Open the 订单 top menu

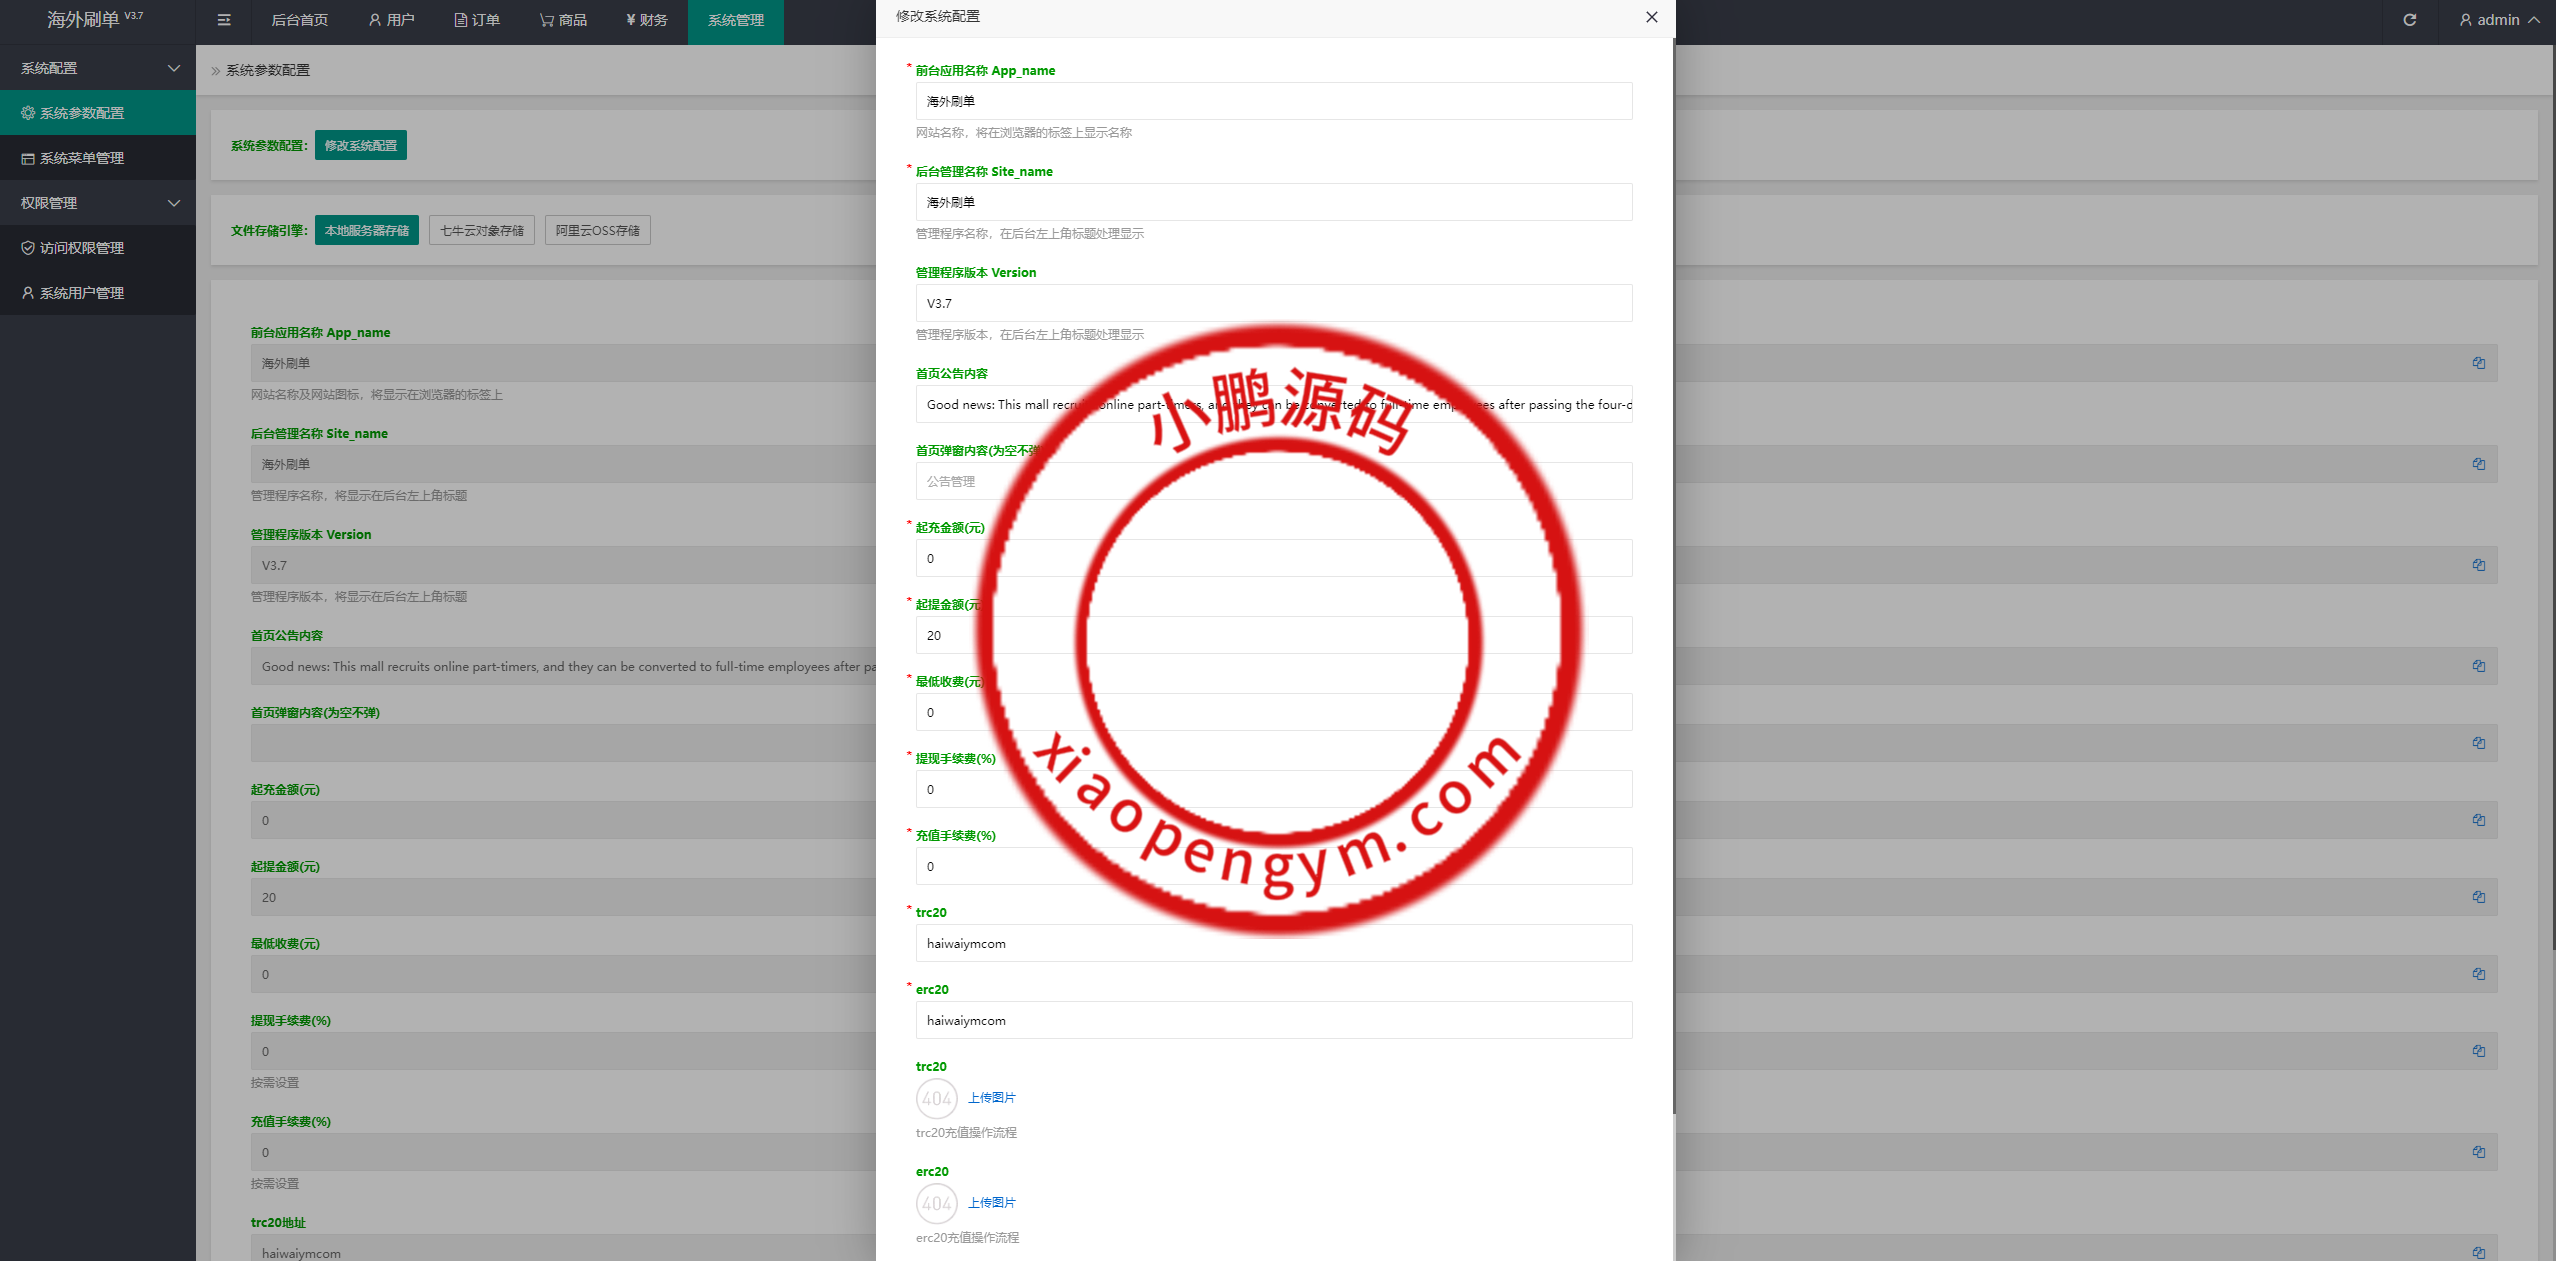tap(477, 20)
